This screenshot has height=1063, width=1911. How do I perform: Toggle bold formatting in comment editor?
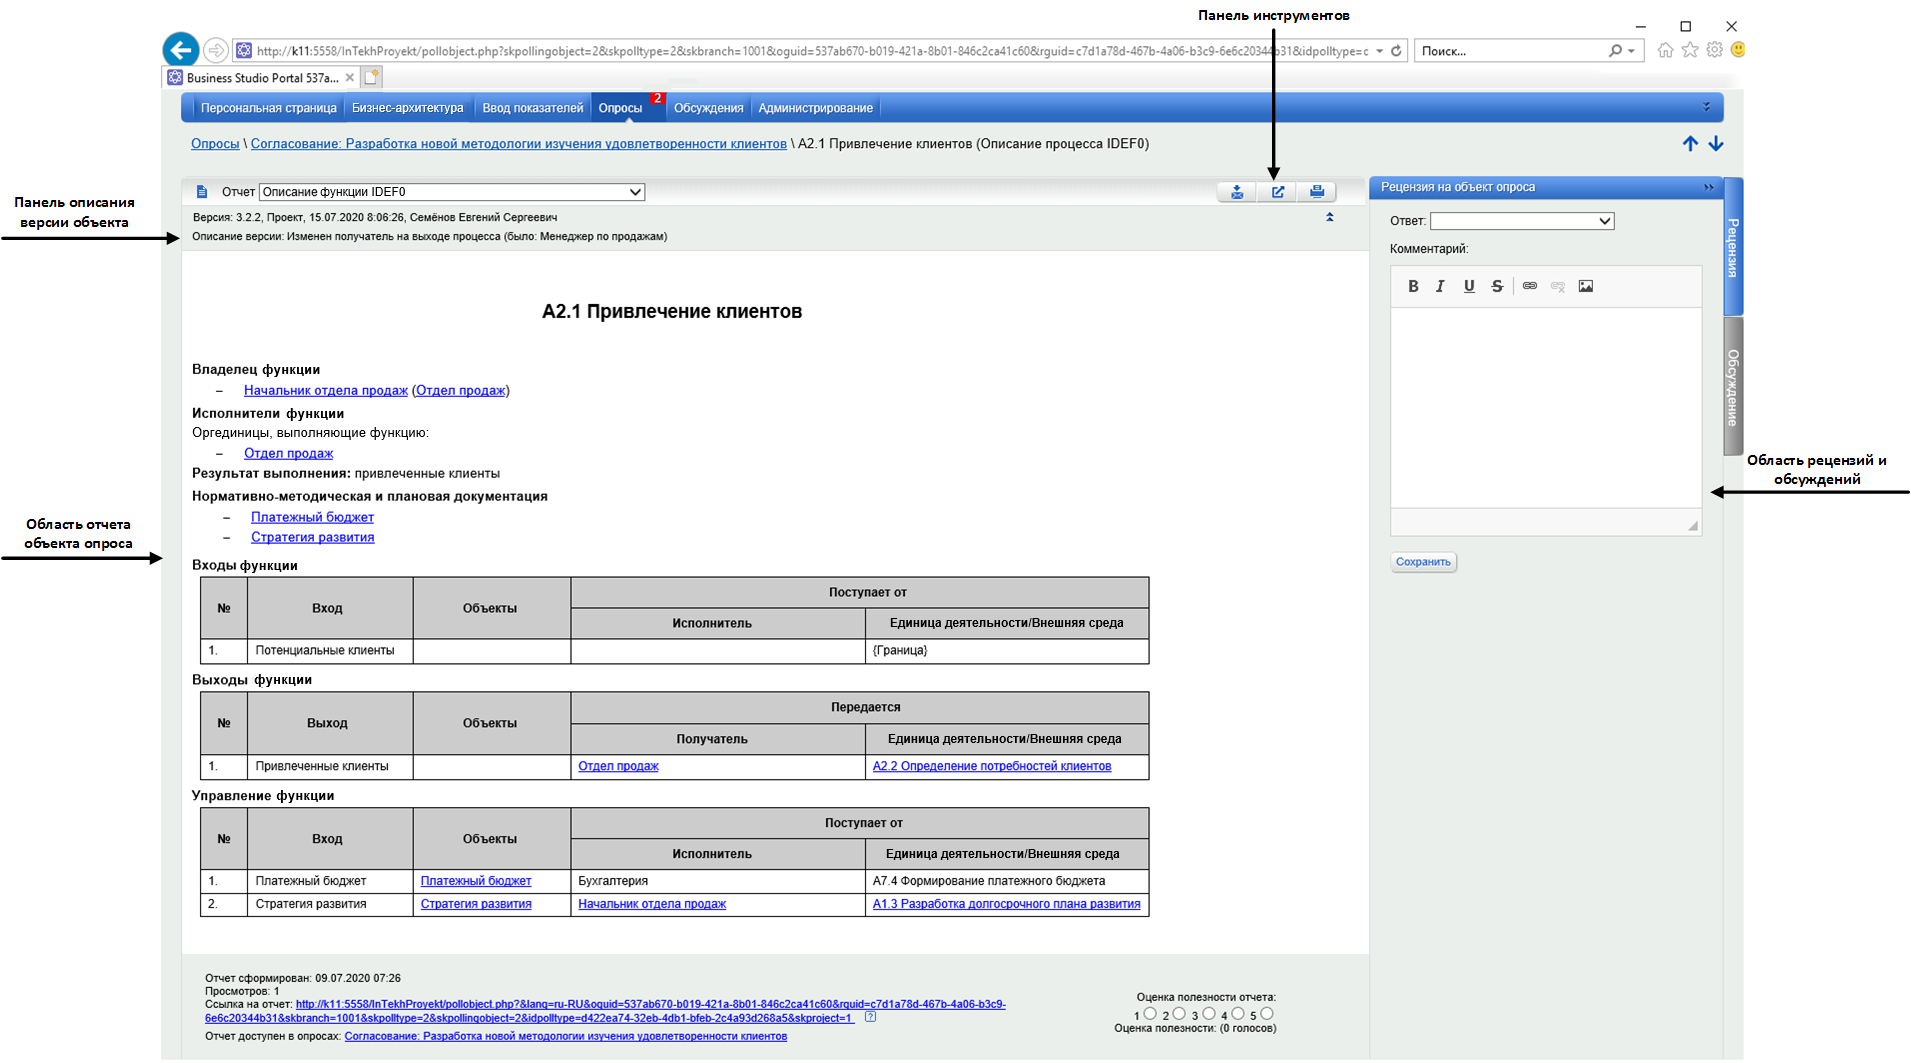pyautogui.click(x=1412, y=286)
